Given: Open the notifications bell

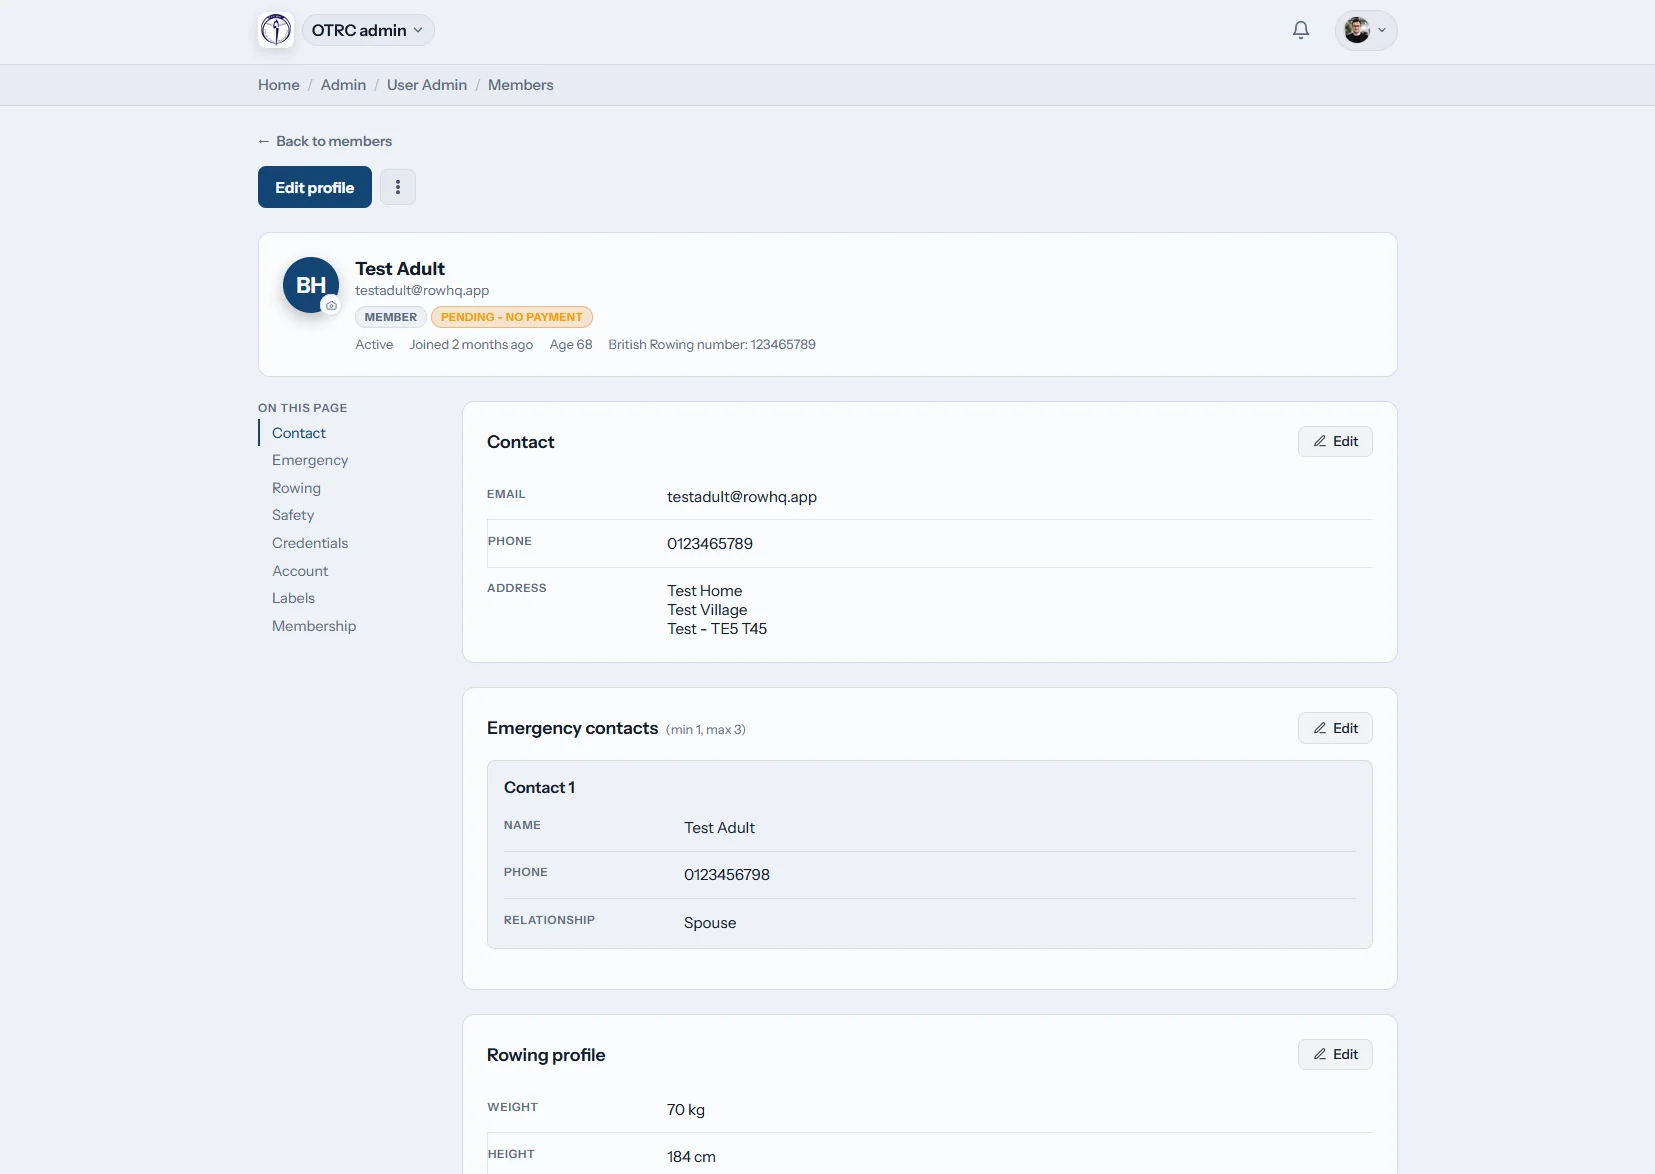Looking at the screenshot, I should click(x=1301, y=30).
